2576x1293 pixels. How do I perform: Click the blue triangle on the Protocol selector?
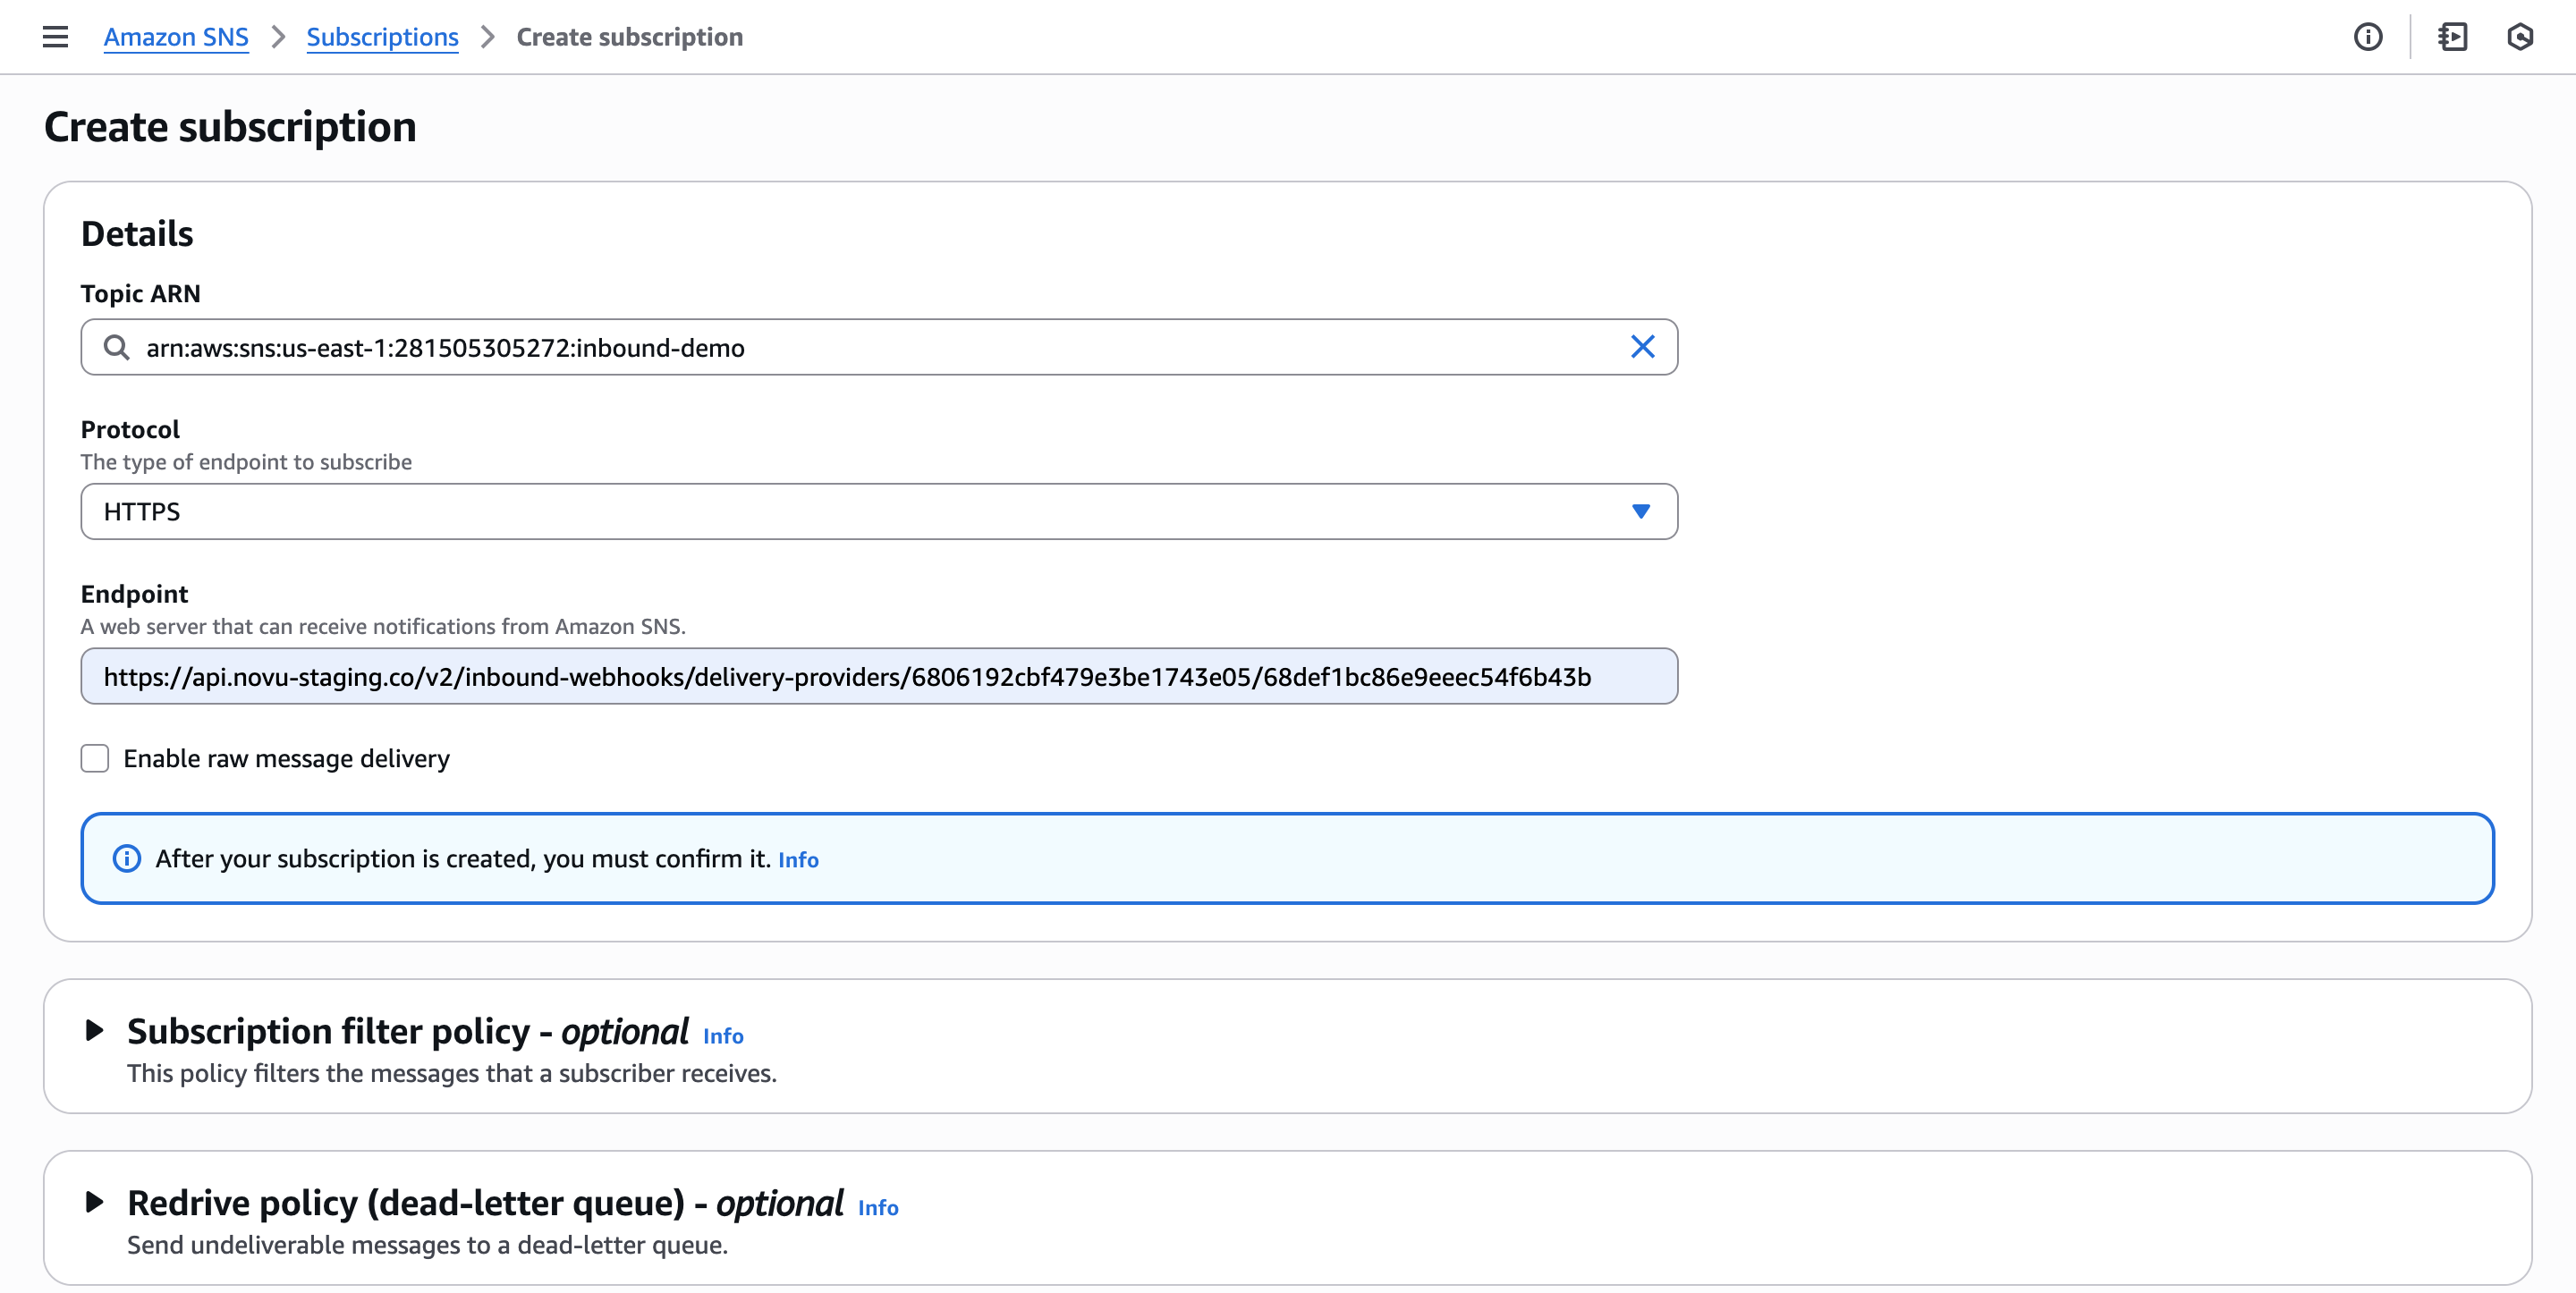point(1640,511)
